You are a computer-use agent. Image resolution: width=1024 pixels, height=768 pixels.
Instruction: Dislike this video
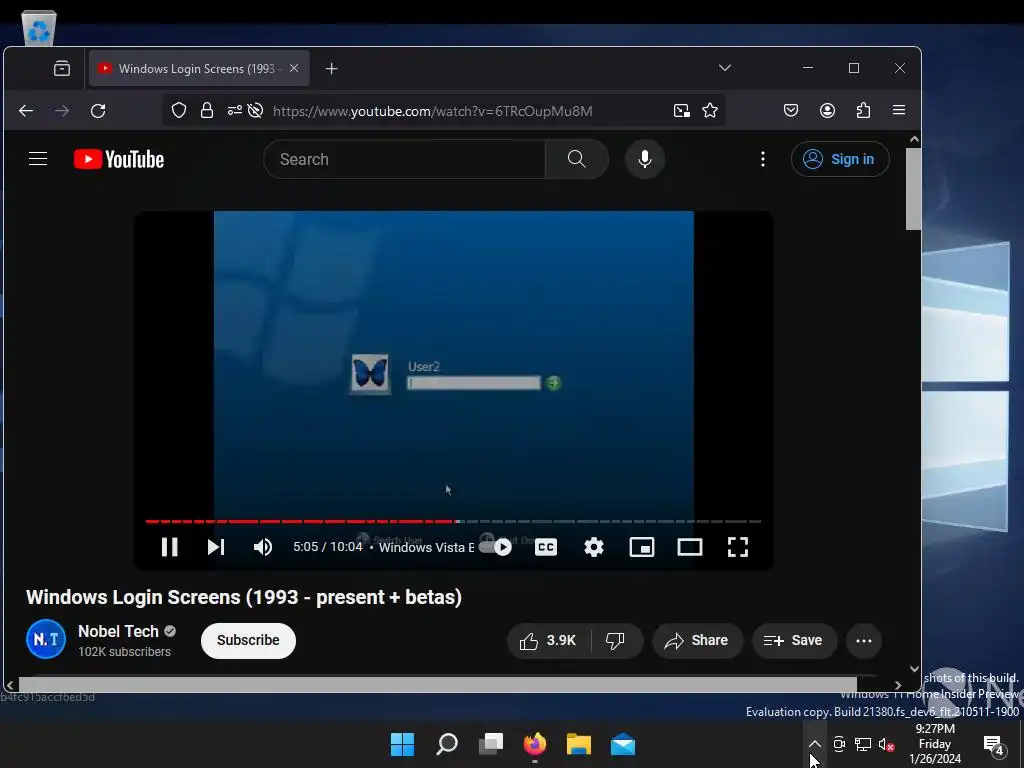coord(615,641)
